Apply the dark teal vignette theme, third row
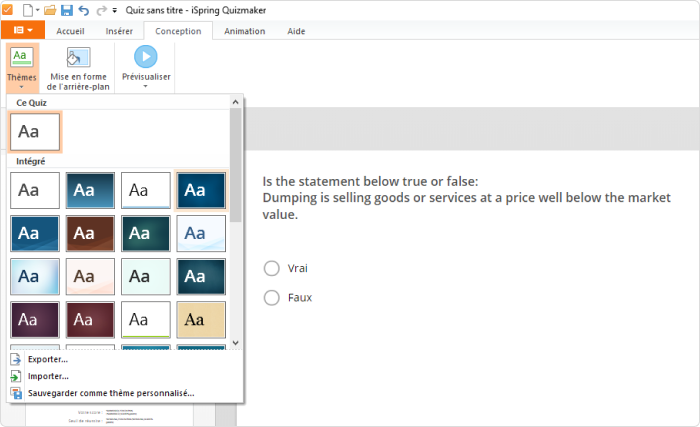This screenshot has width=700, height=427. 201,276
